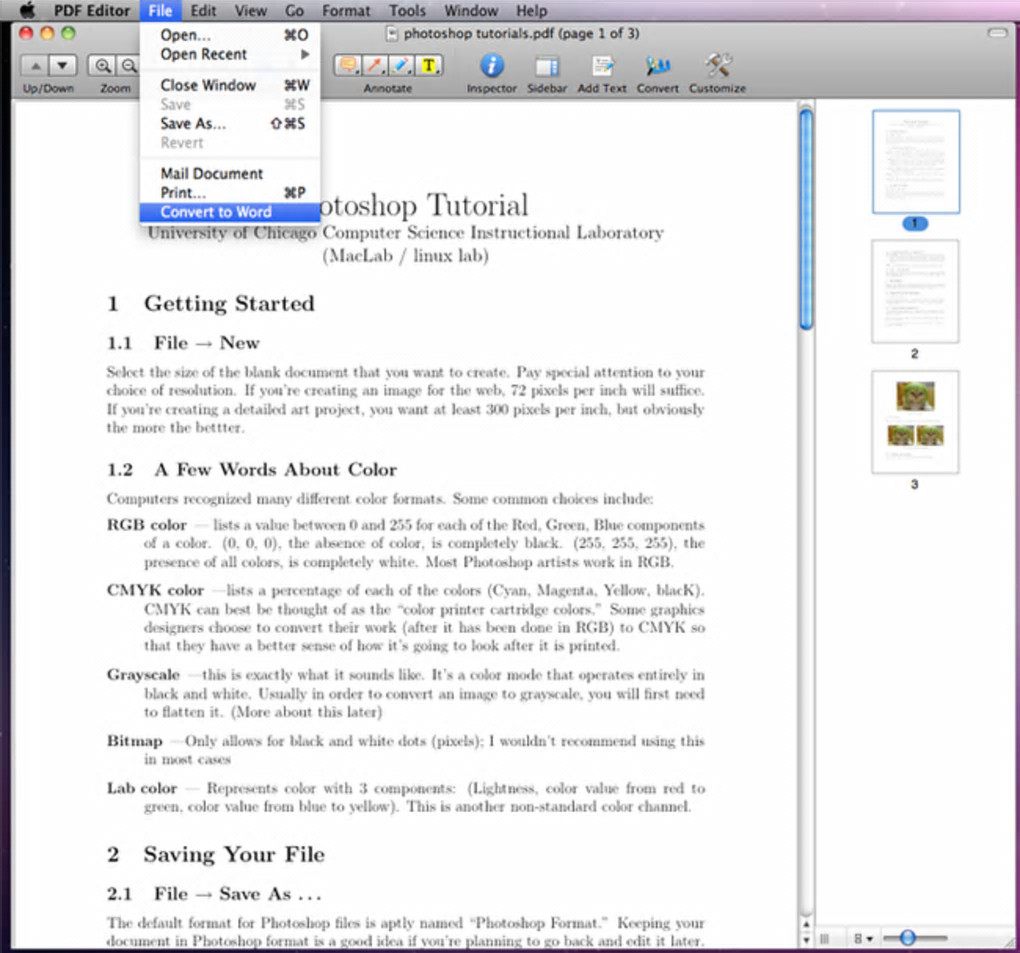Select Convert to Word menu item
This screenshot has width=1020, height=953.
tap(230, 212)
